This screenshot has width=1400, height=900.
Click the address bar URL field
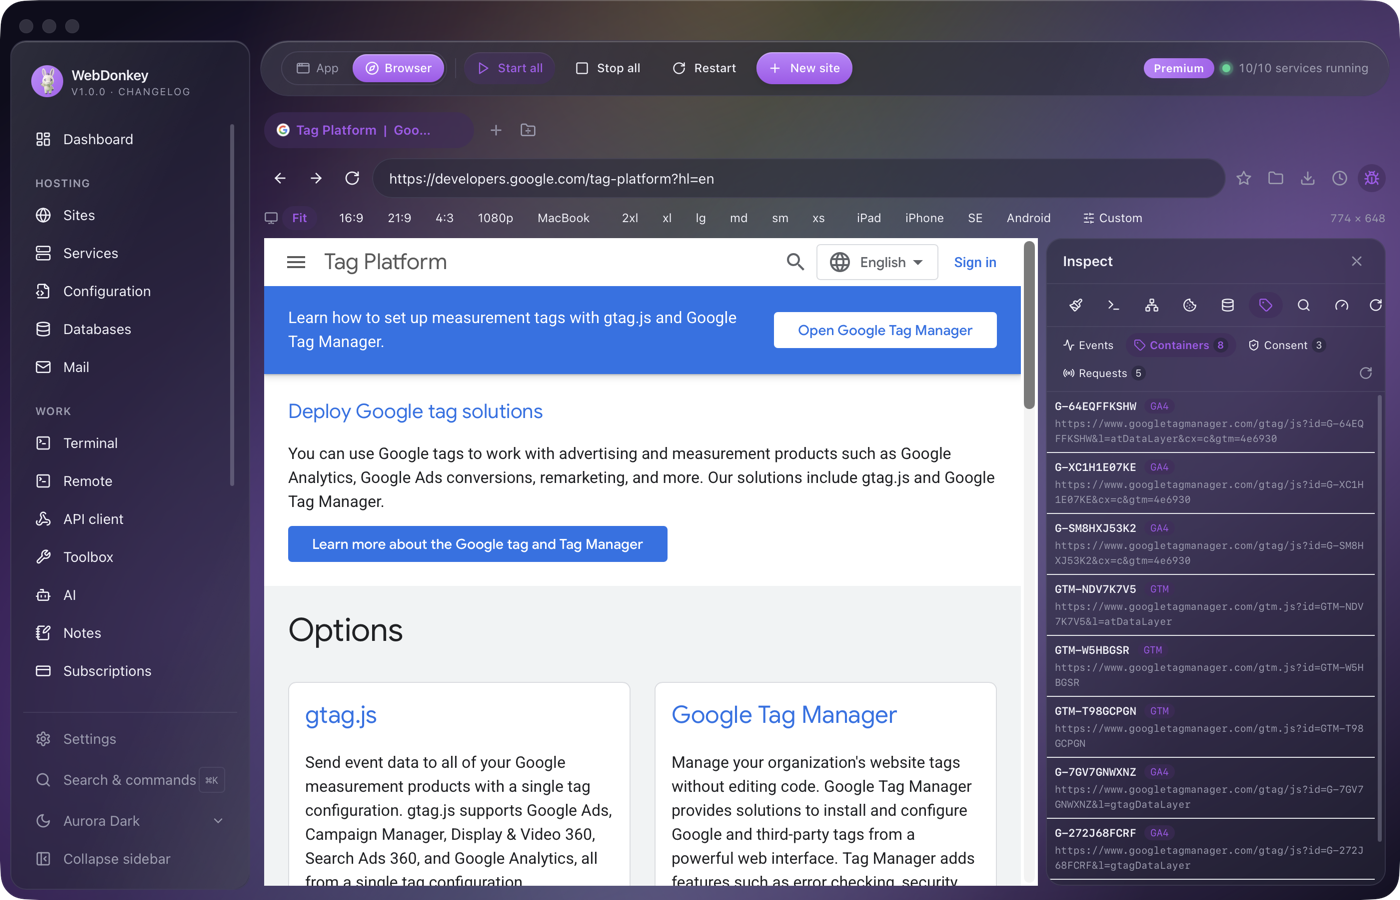[798, 178]
